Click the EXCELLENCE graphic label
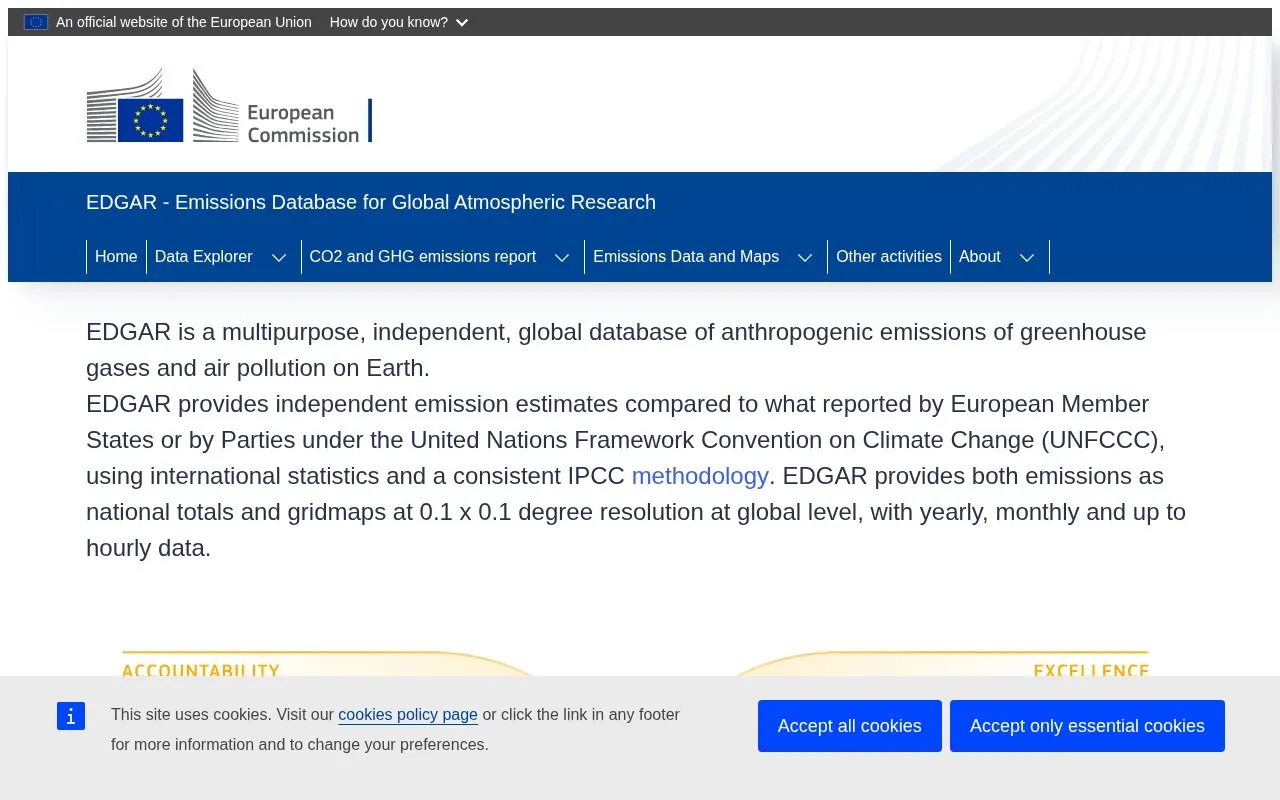The image size is (1280, 800). coord(1091,670)
